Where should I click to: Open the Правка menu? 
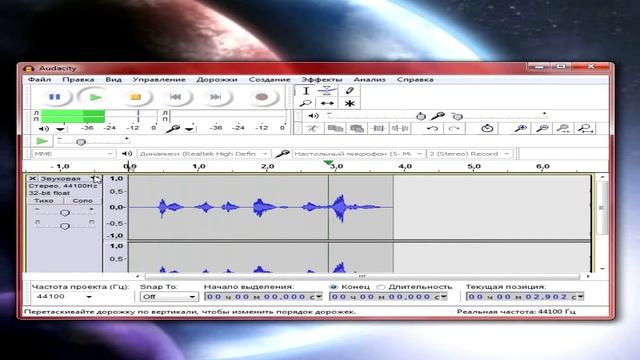pos(78,80)
